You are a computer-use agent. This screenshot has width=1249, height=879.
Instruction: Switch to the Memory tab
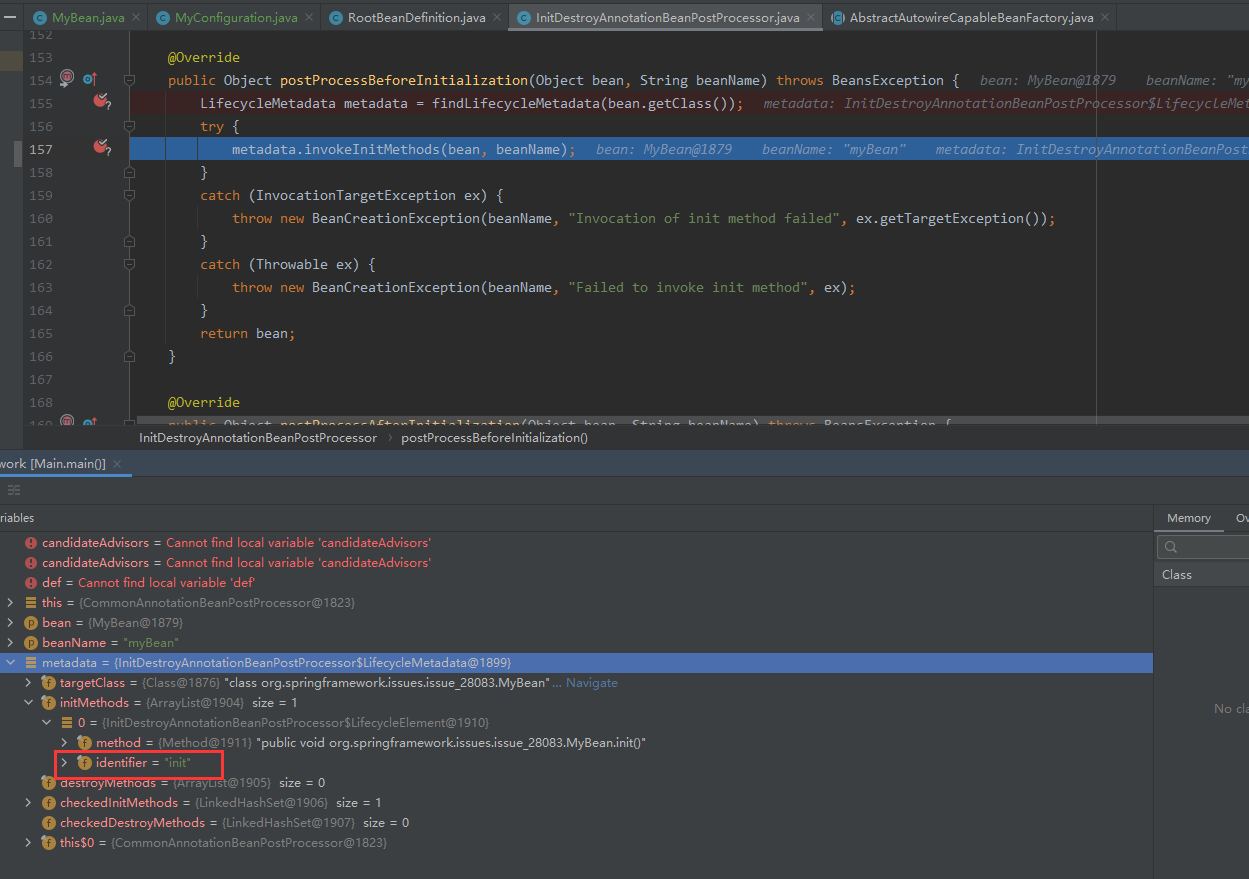[1188, 518]
